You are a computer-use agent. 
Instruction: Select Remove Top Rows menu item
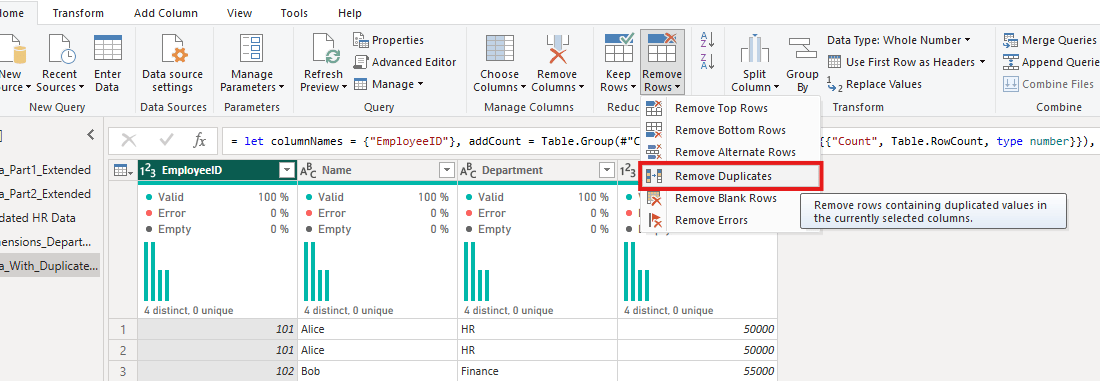click(730, 108)
